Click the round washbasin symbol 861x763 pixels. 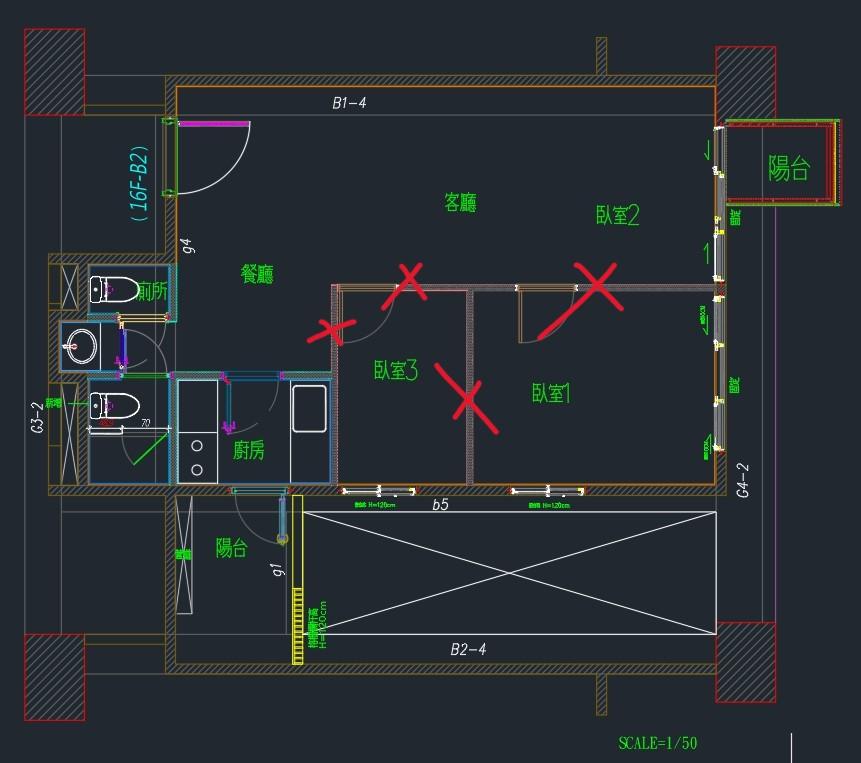(82, 348)
